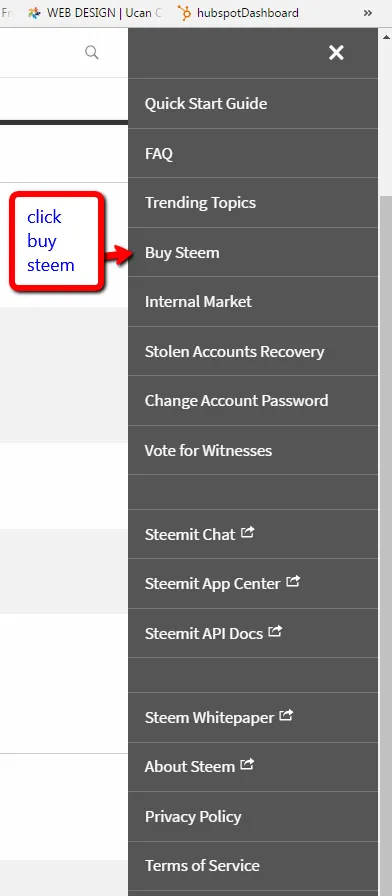392x896 pixels.
Task: Click the hubspotDashboard bookmark icon
Action: (184, 13)
